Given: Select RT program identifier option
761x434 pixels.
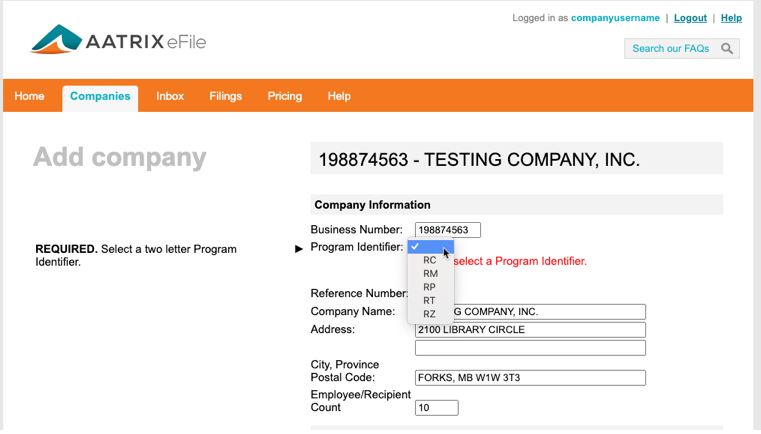Looking at the screenshot, I should coord(429,300).
